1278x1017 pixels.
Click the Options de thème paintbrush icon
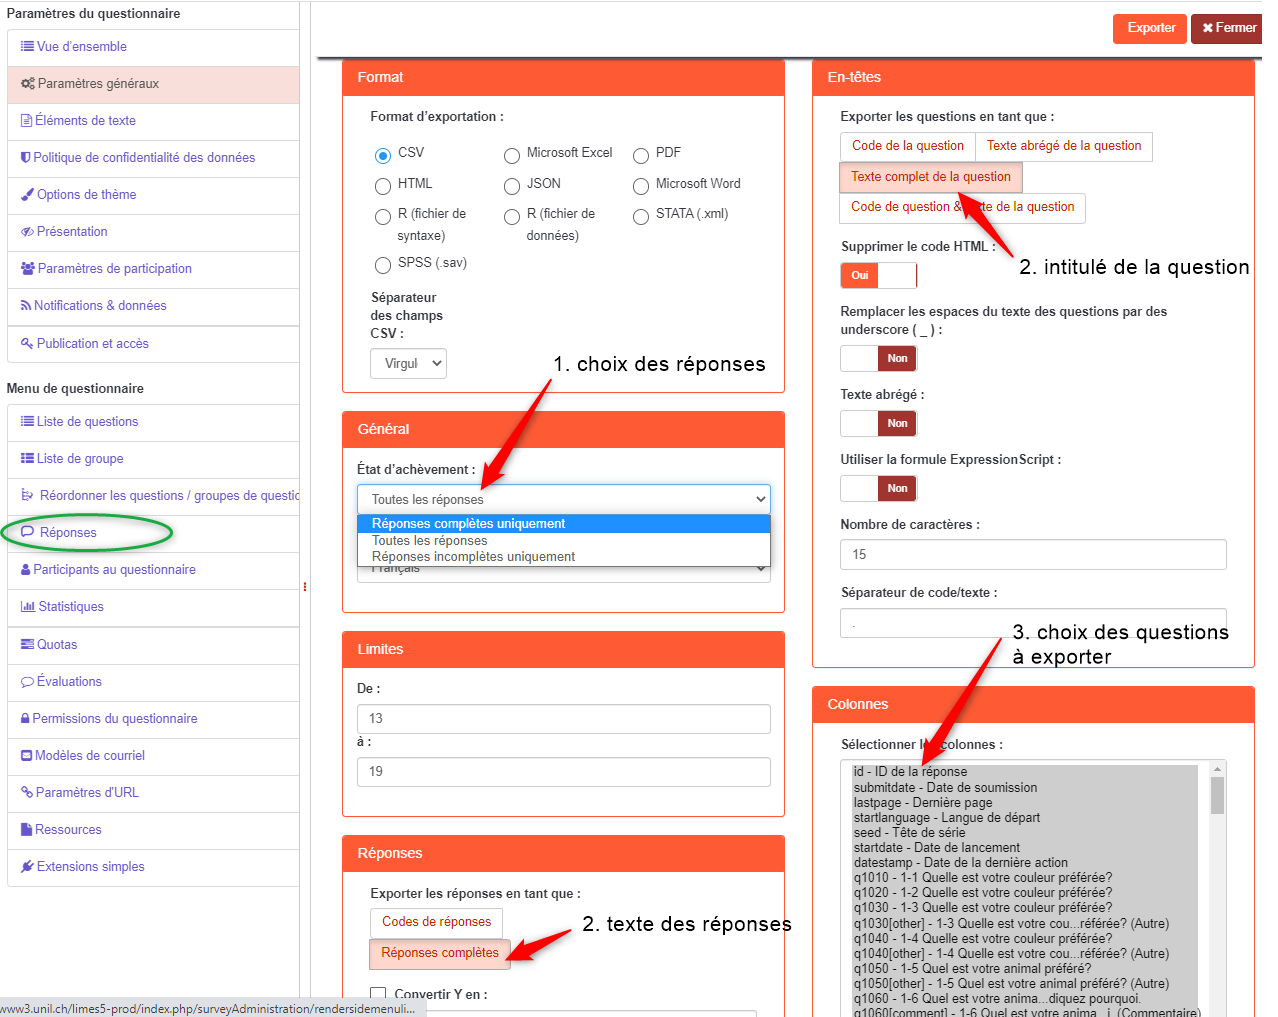[27, 195]
